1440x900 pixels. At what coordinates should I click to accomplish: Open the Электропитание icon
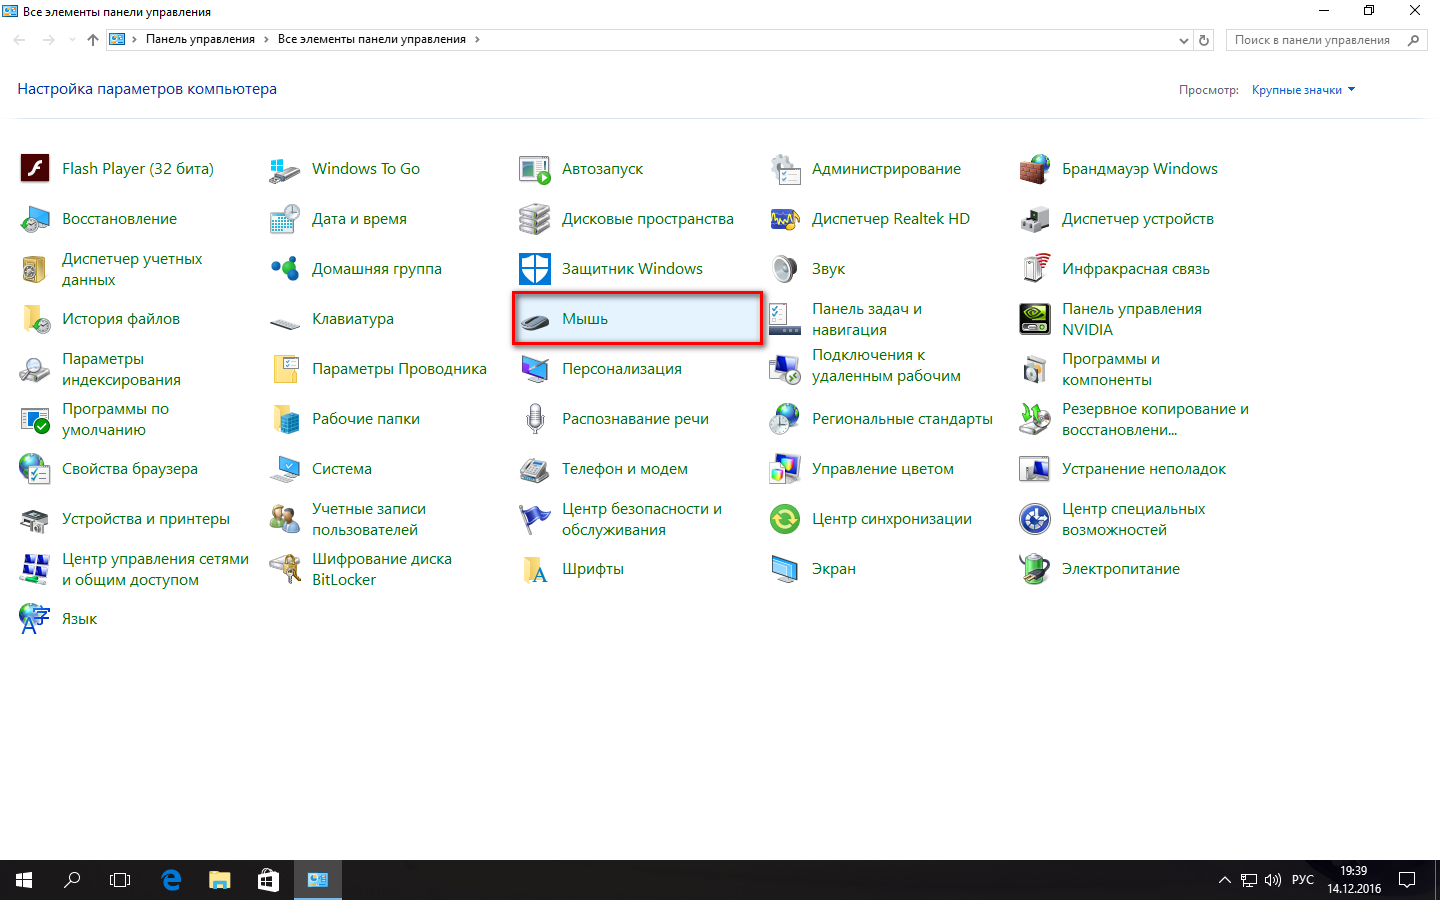(1035, 569)
